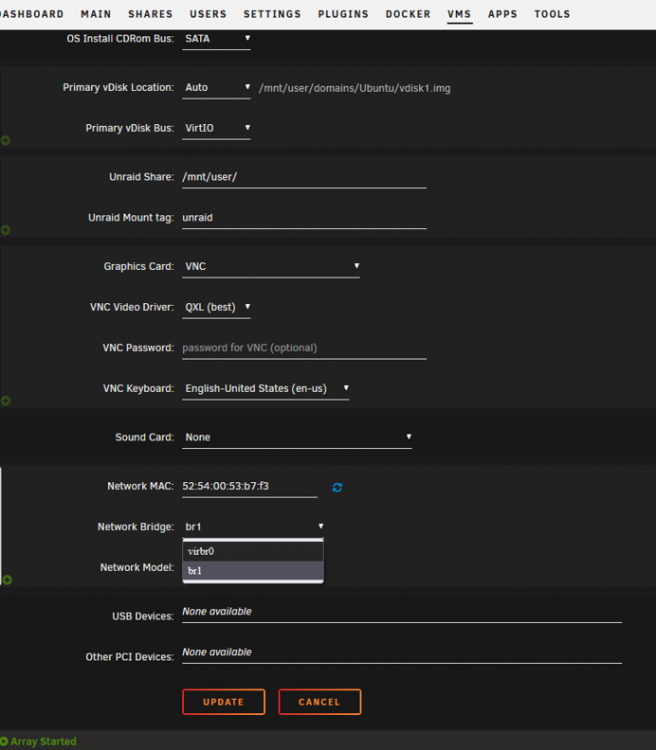This screenshot has height=750, width=656.
Task: Focus the VNC Password field
Action: (x=304, y=348)
